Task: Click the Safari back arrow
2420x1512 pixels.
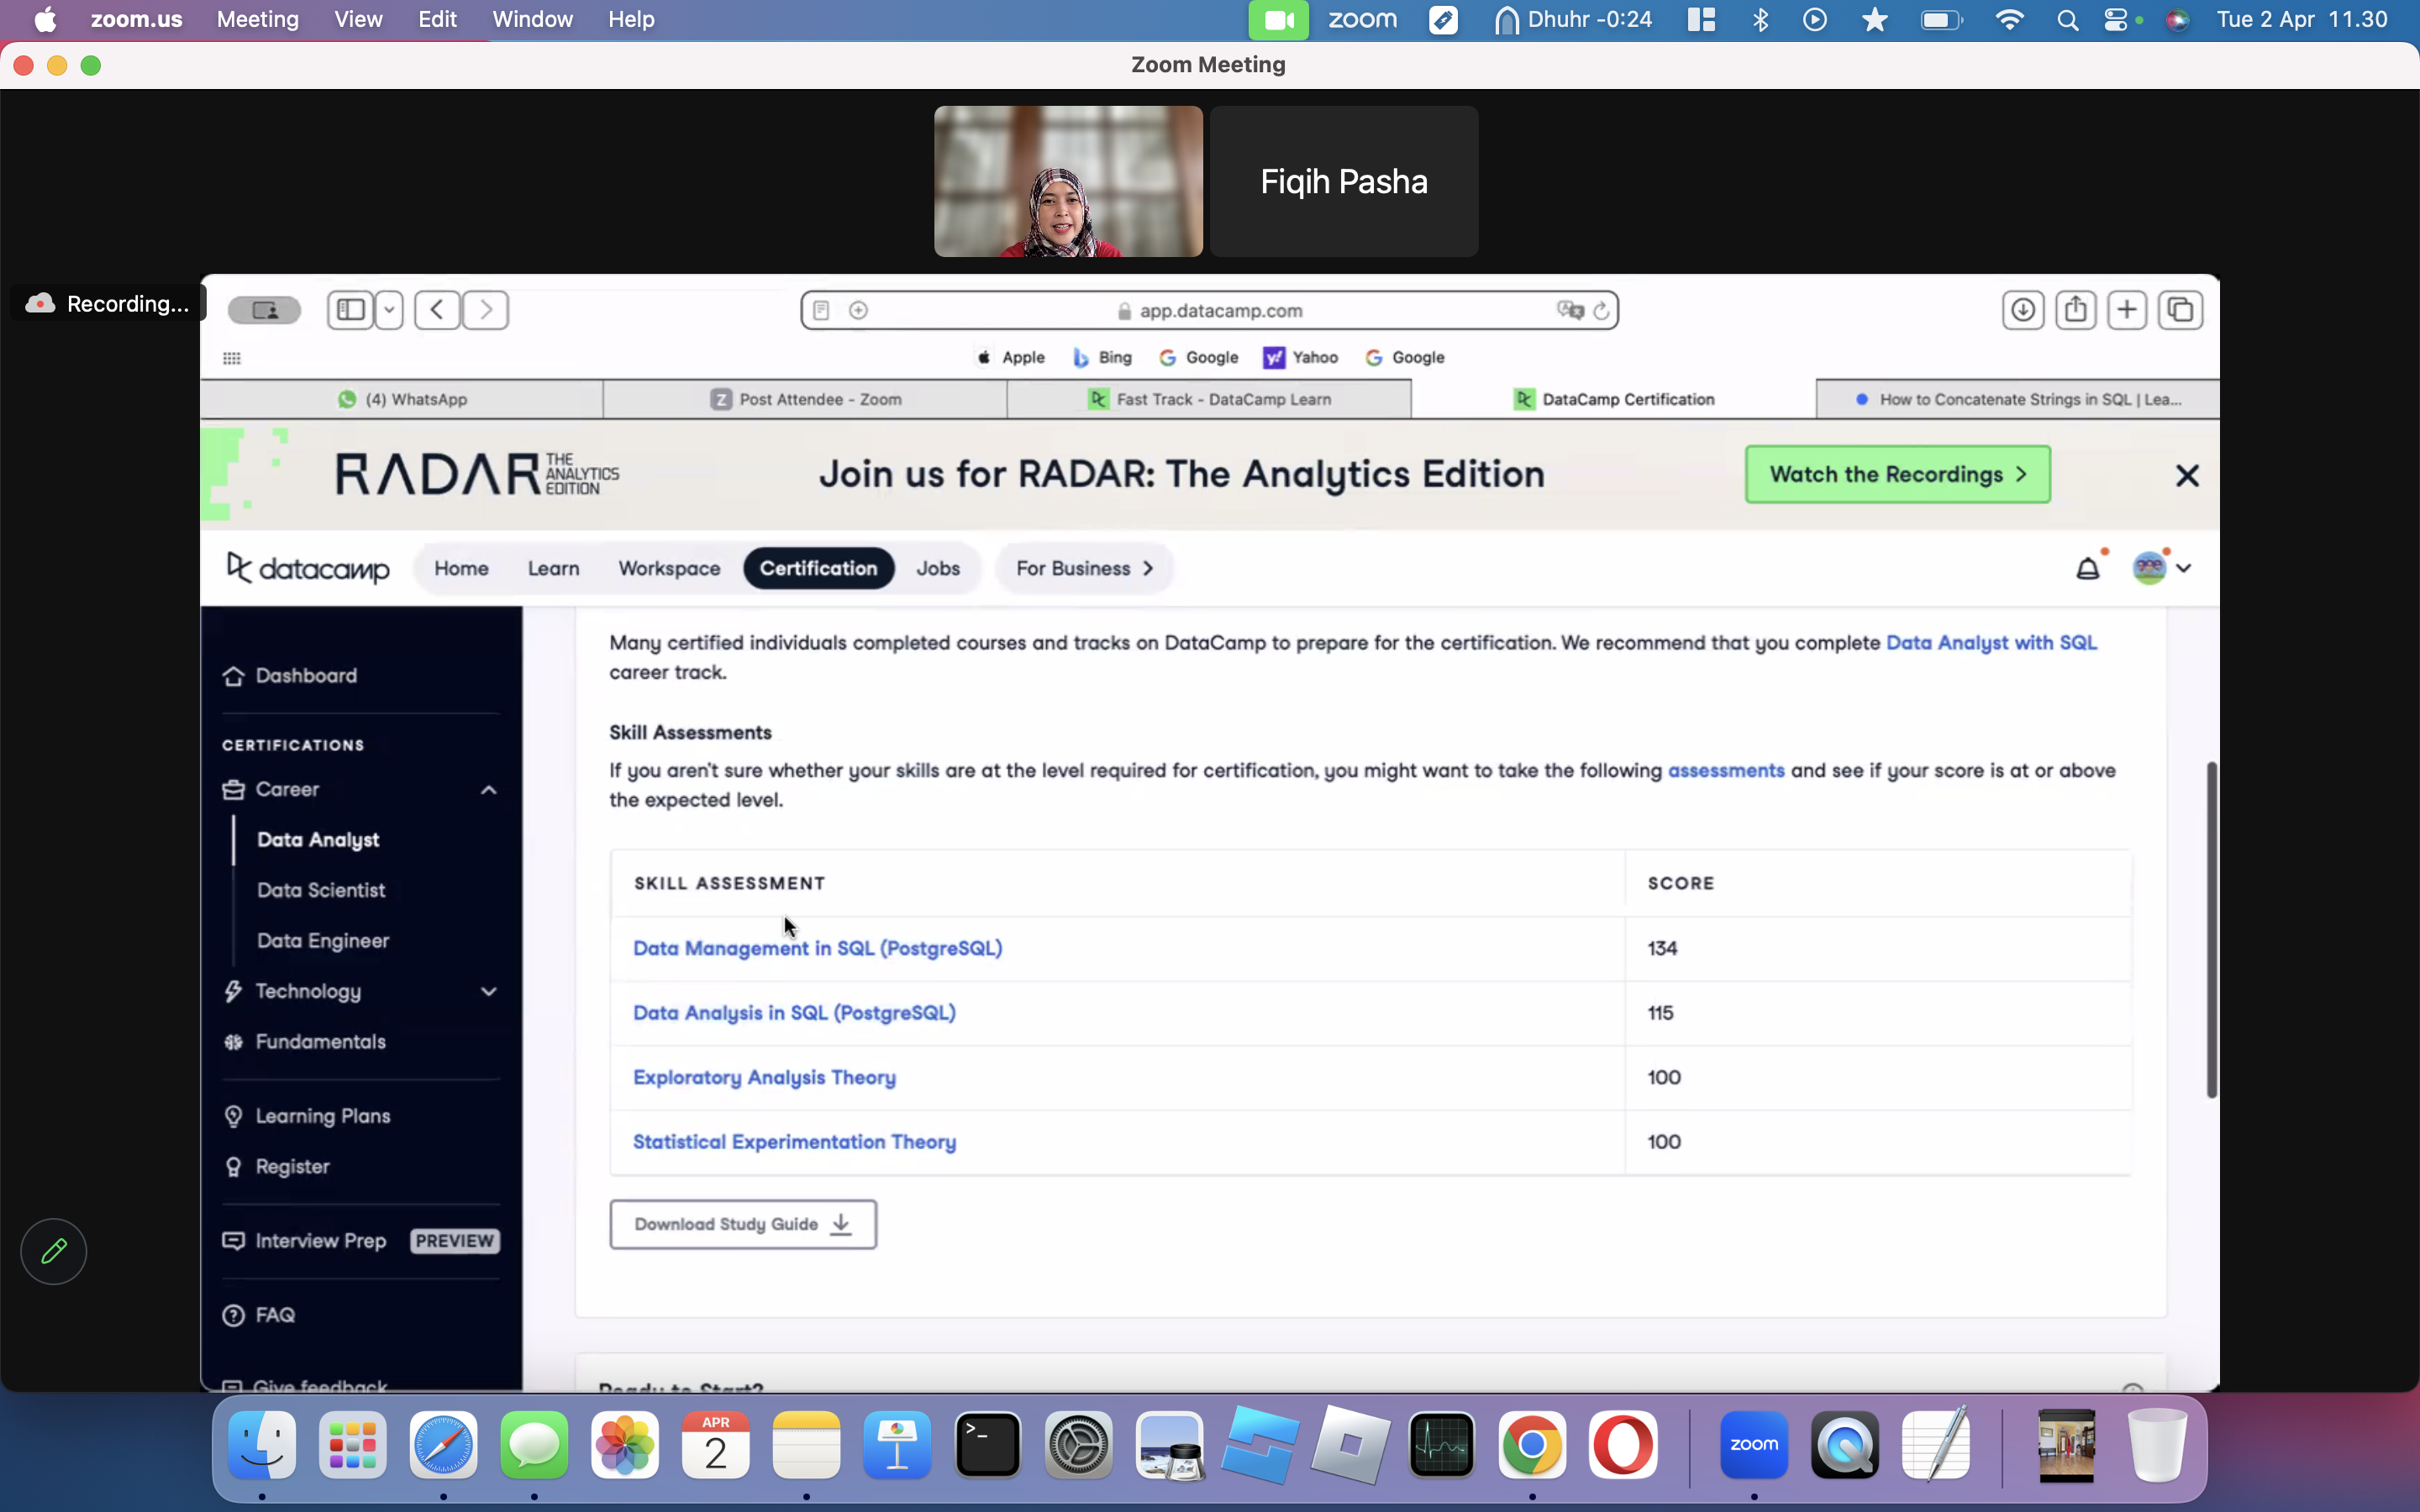Action: 437,310
